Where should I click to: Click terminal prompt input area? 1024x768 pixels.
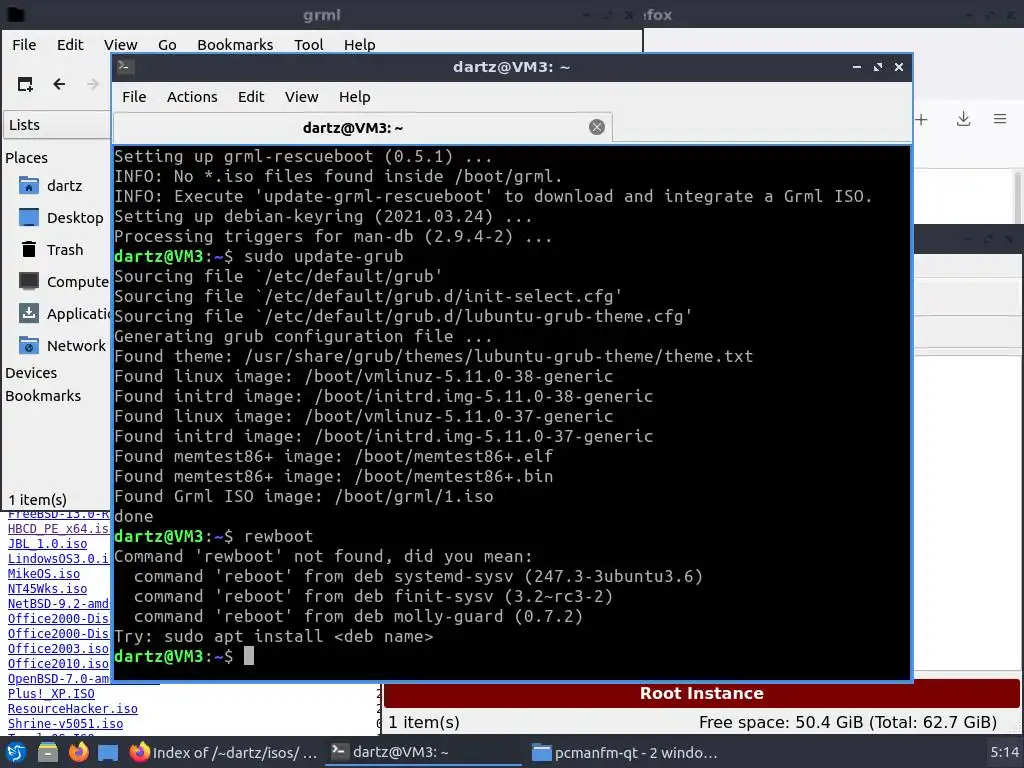pyautogui.click(x=249, y=656)
